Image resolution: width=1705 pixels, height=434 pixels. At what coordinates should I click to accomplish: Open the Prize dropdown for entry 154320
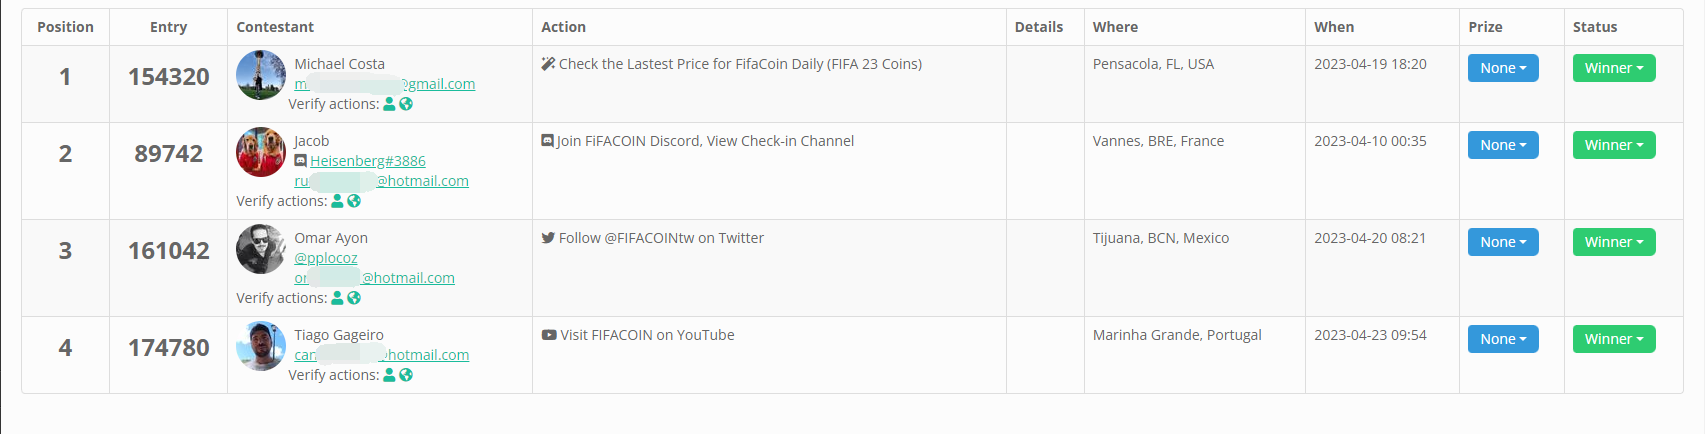[x=1502, y=68]
